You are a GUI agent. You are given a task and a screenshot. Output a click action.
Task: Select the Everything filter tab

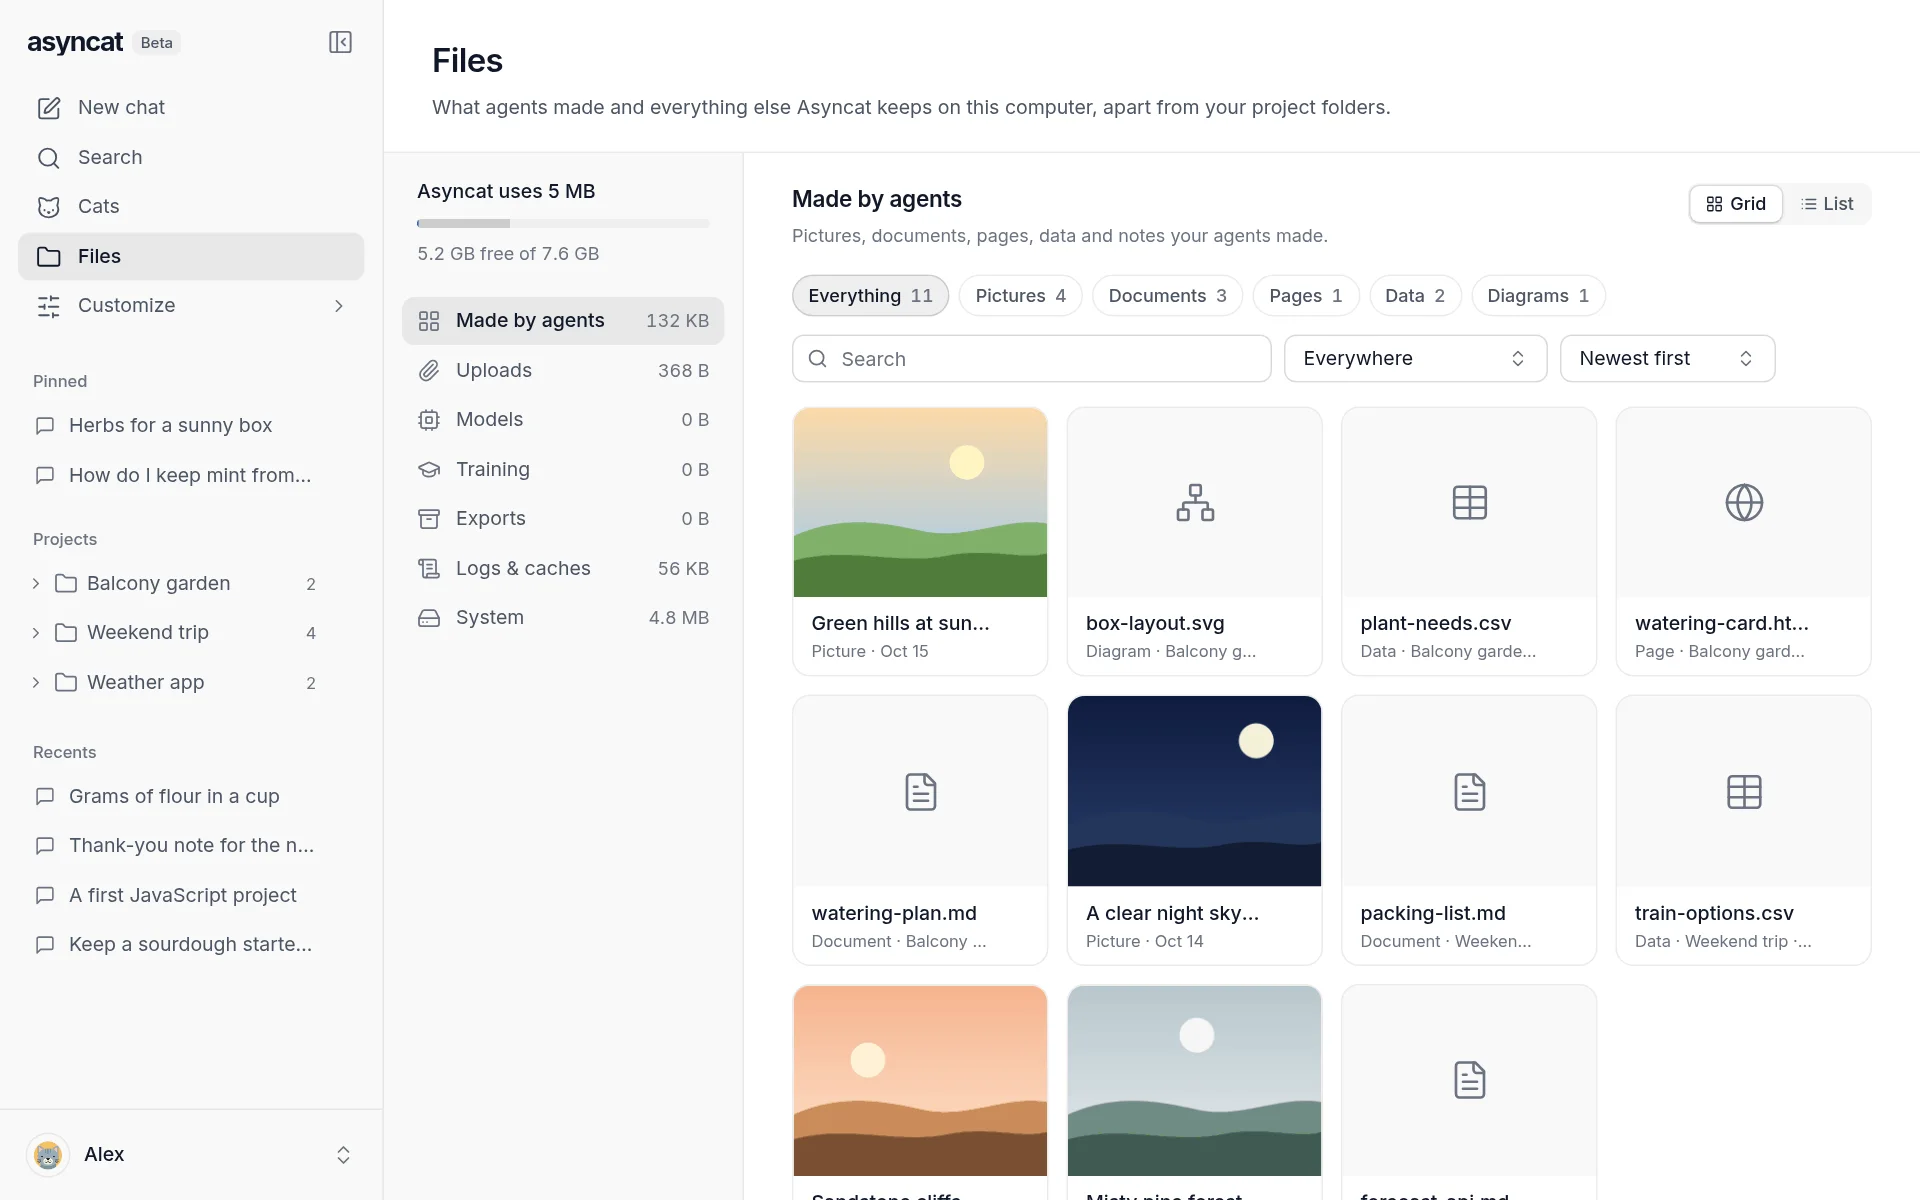870,296
